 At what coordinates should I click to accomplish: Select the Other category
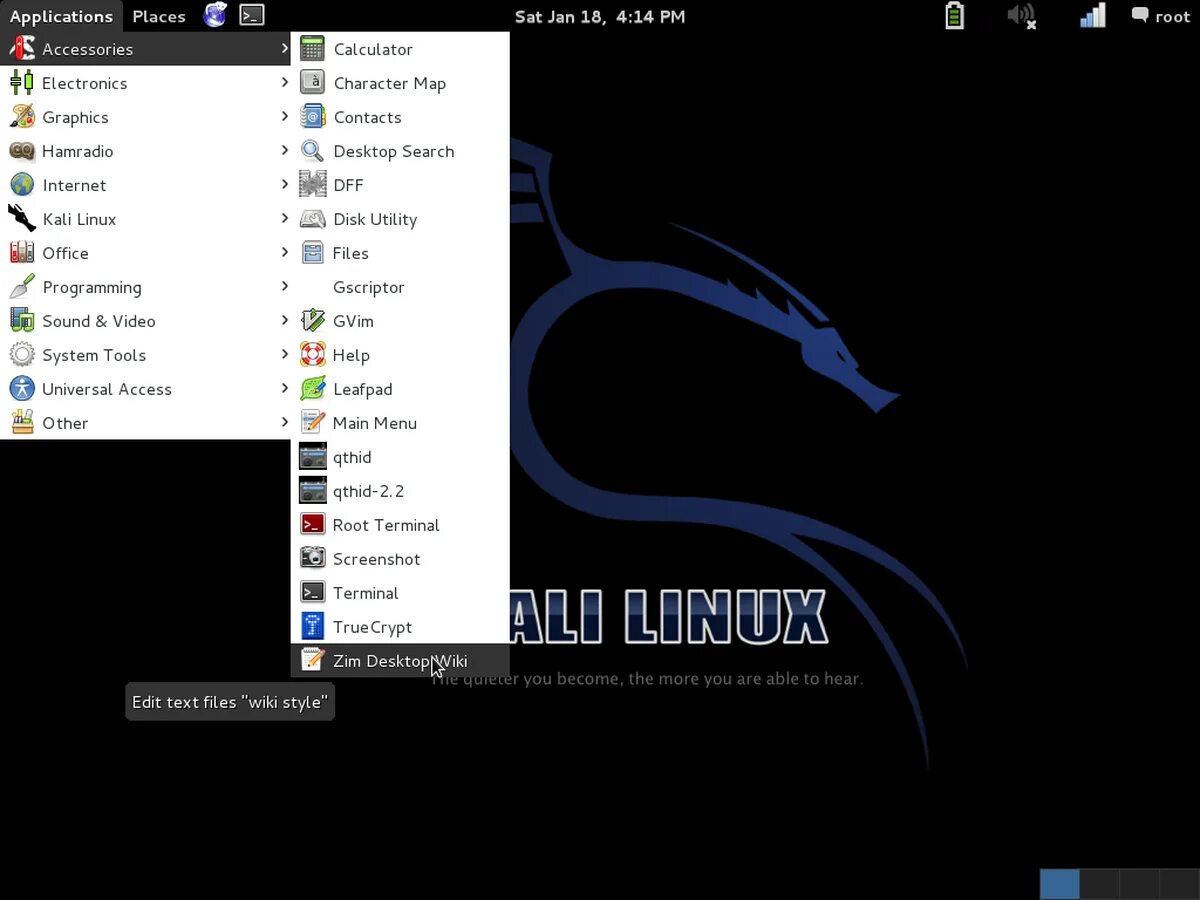tap(146, 423)
